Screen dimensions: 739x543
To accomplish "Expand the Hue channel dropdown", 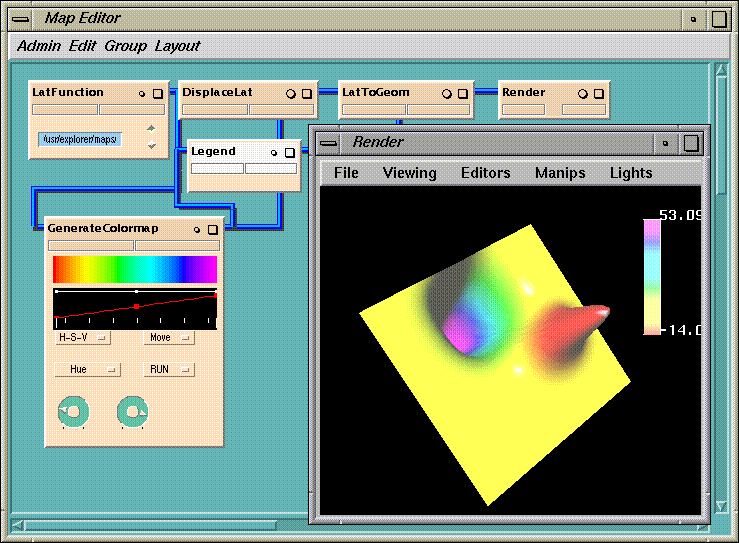I will [x=86, y=369].
